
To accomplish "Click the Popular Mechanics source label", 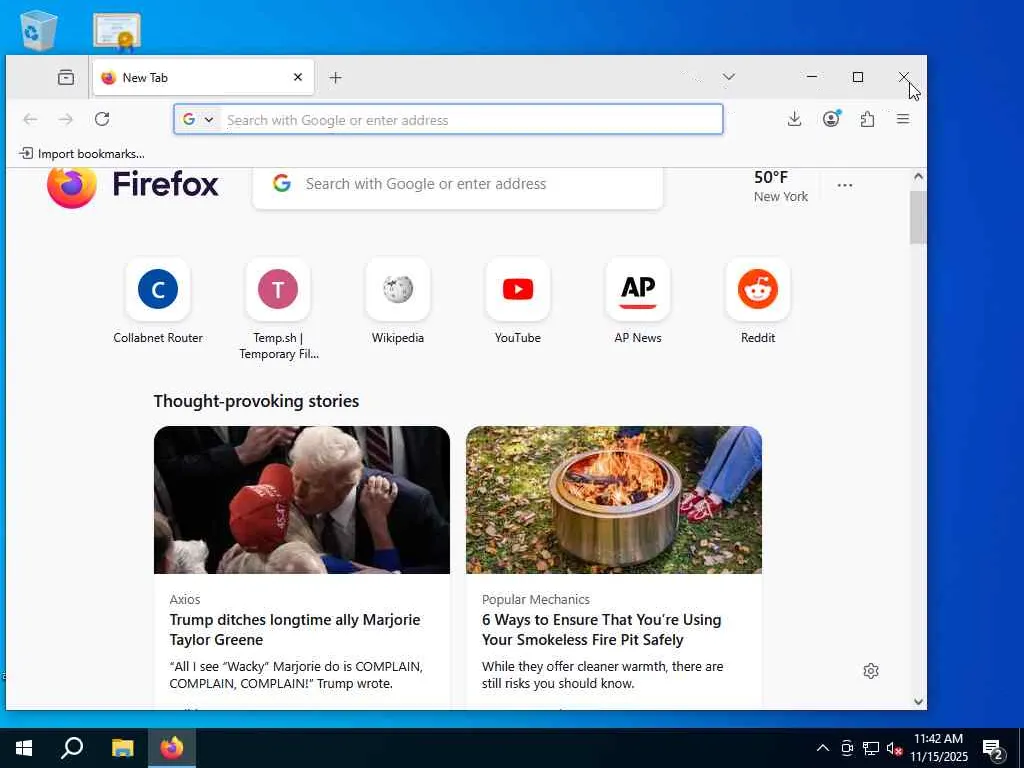I will (536, 600).
